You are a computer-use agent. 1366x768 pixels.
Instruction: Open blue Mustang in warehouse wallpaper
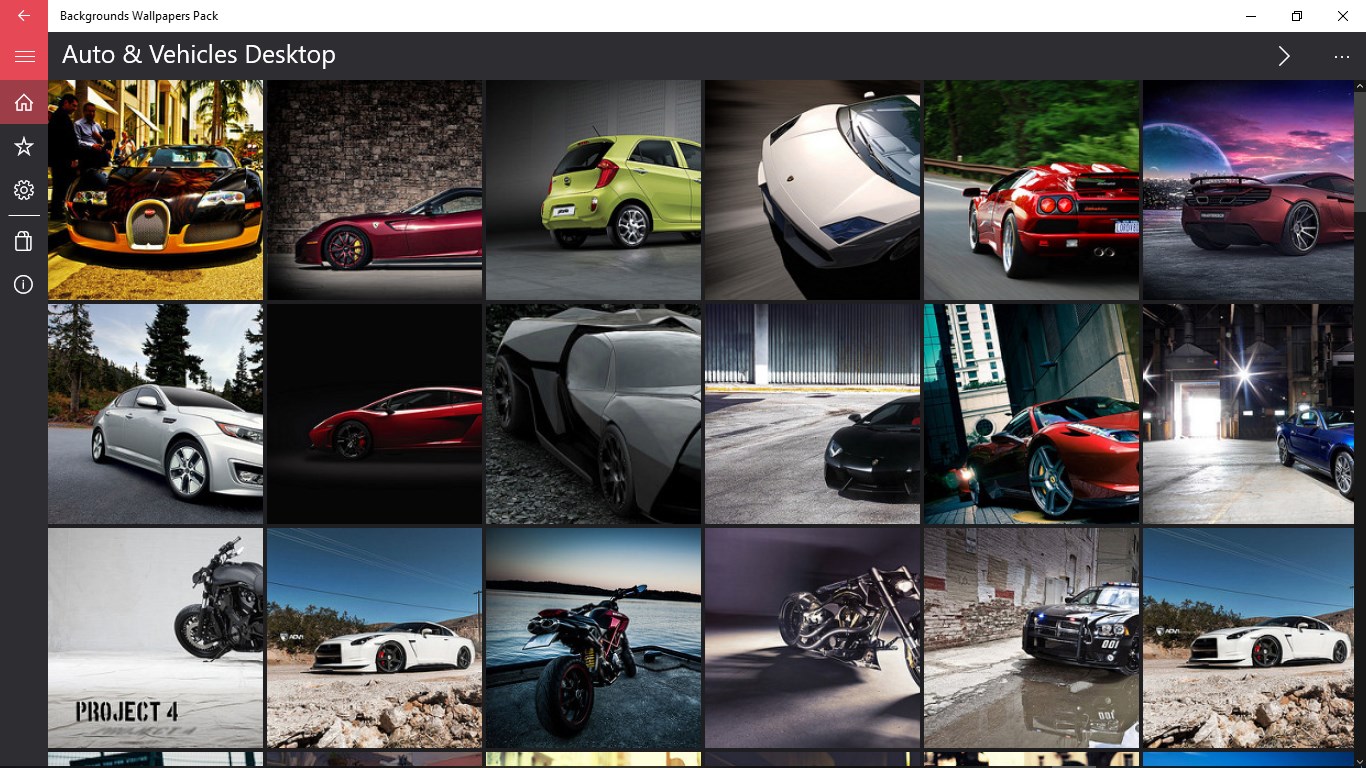tap(1249, 414)
